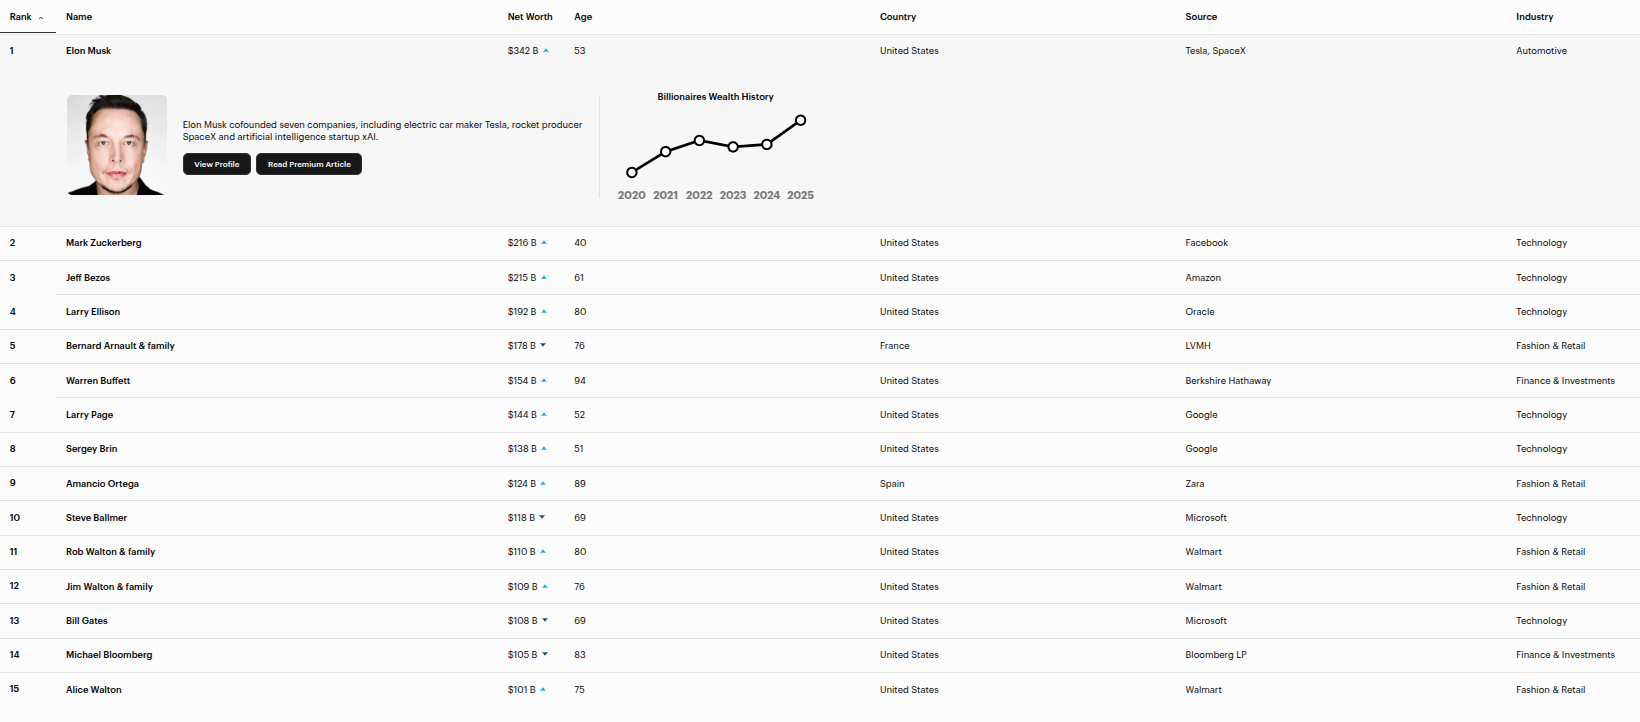The width and height of the screenshot is (1640, 722).
Task: Select the 2020 point on wealth chart
Action: coord(631,172)
